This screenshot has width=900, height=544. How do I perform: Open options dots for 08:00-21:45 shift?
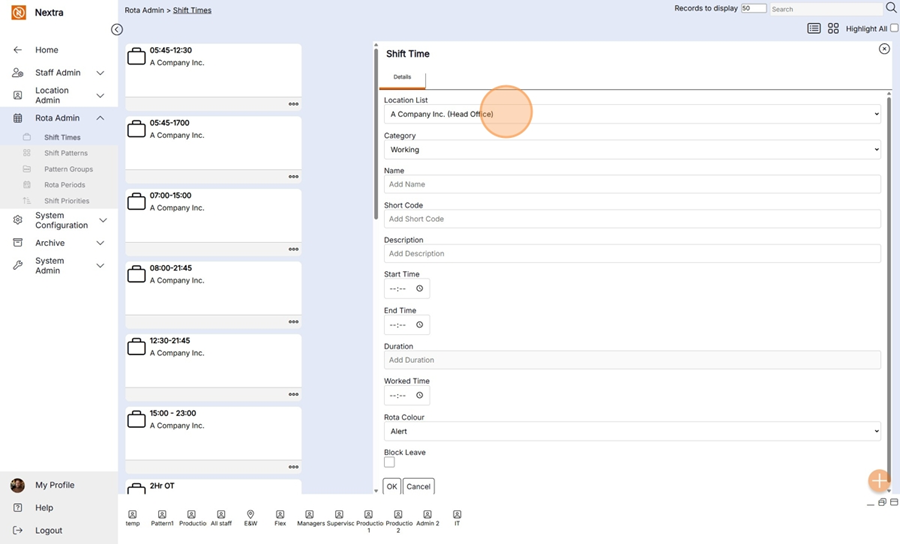point(293,322)
